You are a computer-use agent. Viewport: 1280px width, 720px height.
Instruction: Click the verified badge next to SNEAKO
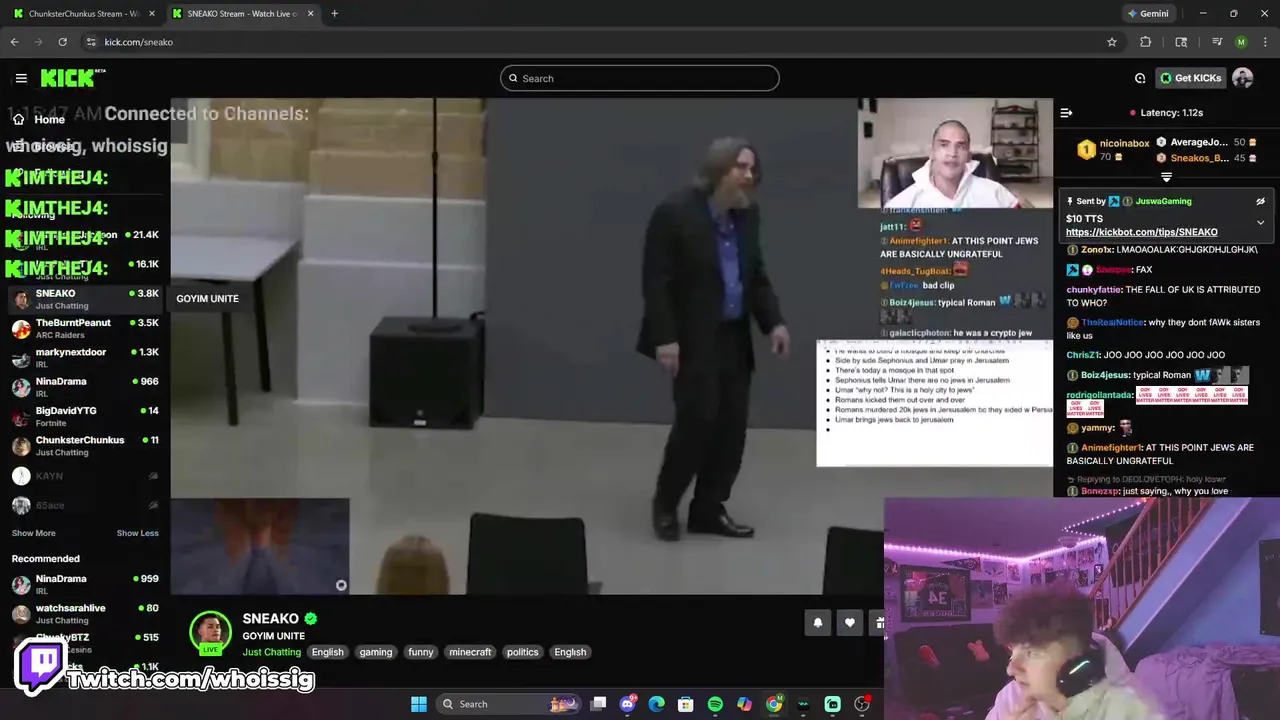[x=311, y=619]
